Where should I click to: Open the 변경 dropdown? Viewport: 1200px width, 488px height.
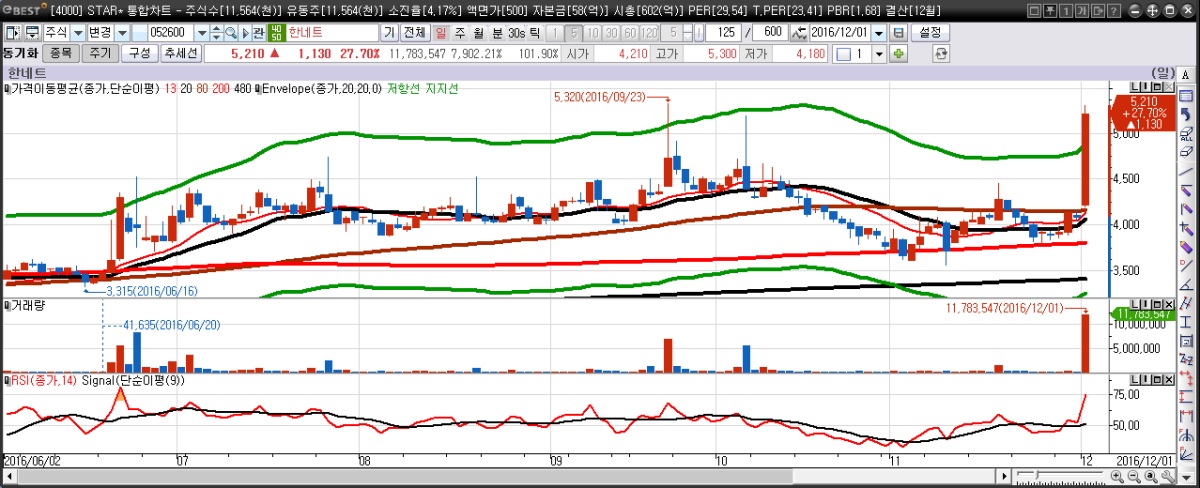pos(122,32)
